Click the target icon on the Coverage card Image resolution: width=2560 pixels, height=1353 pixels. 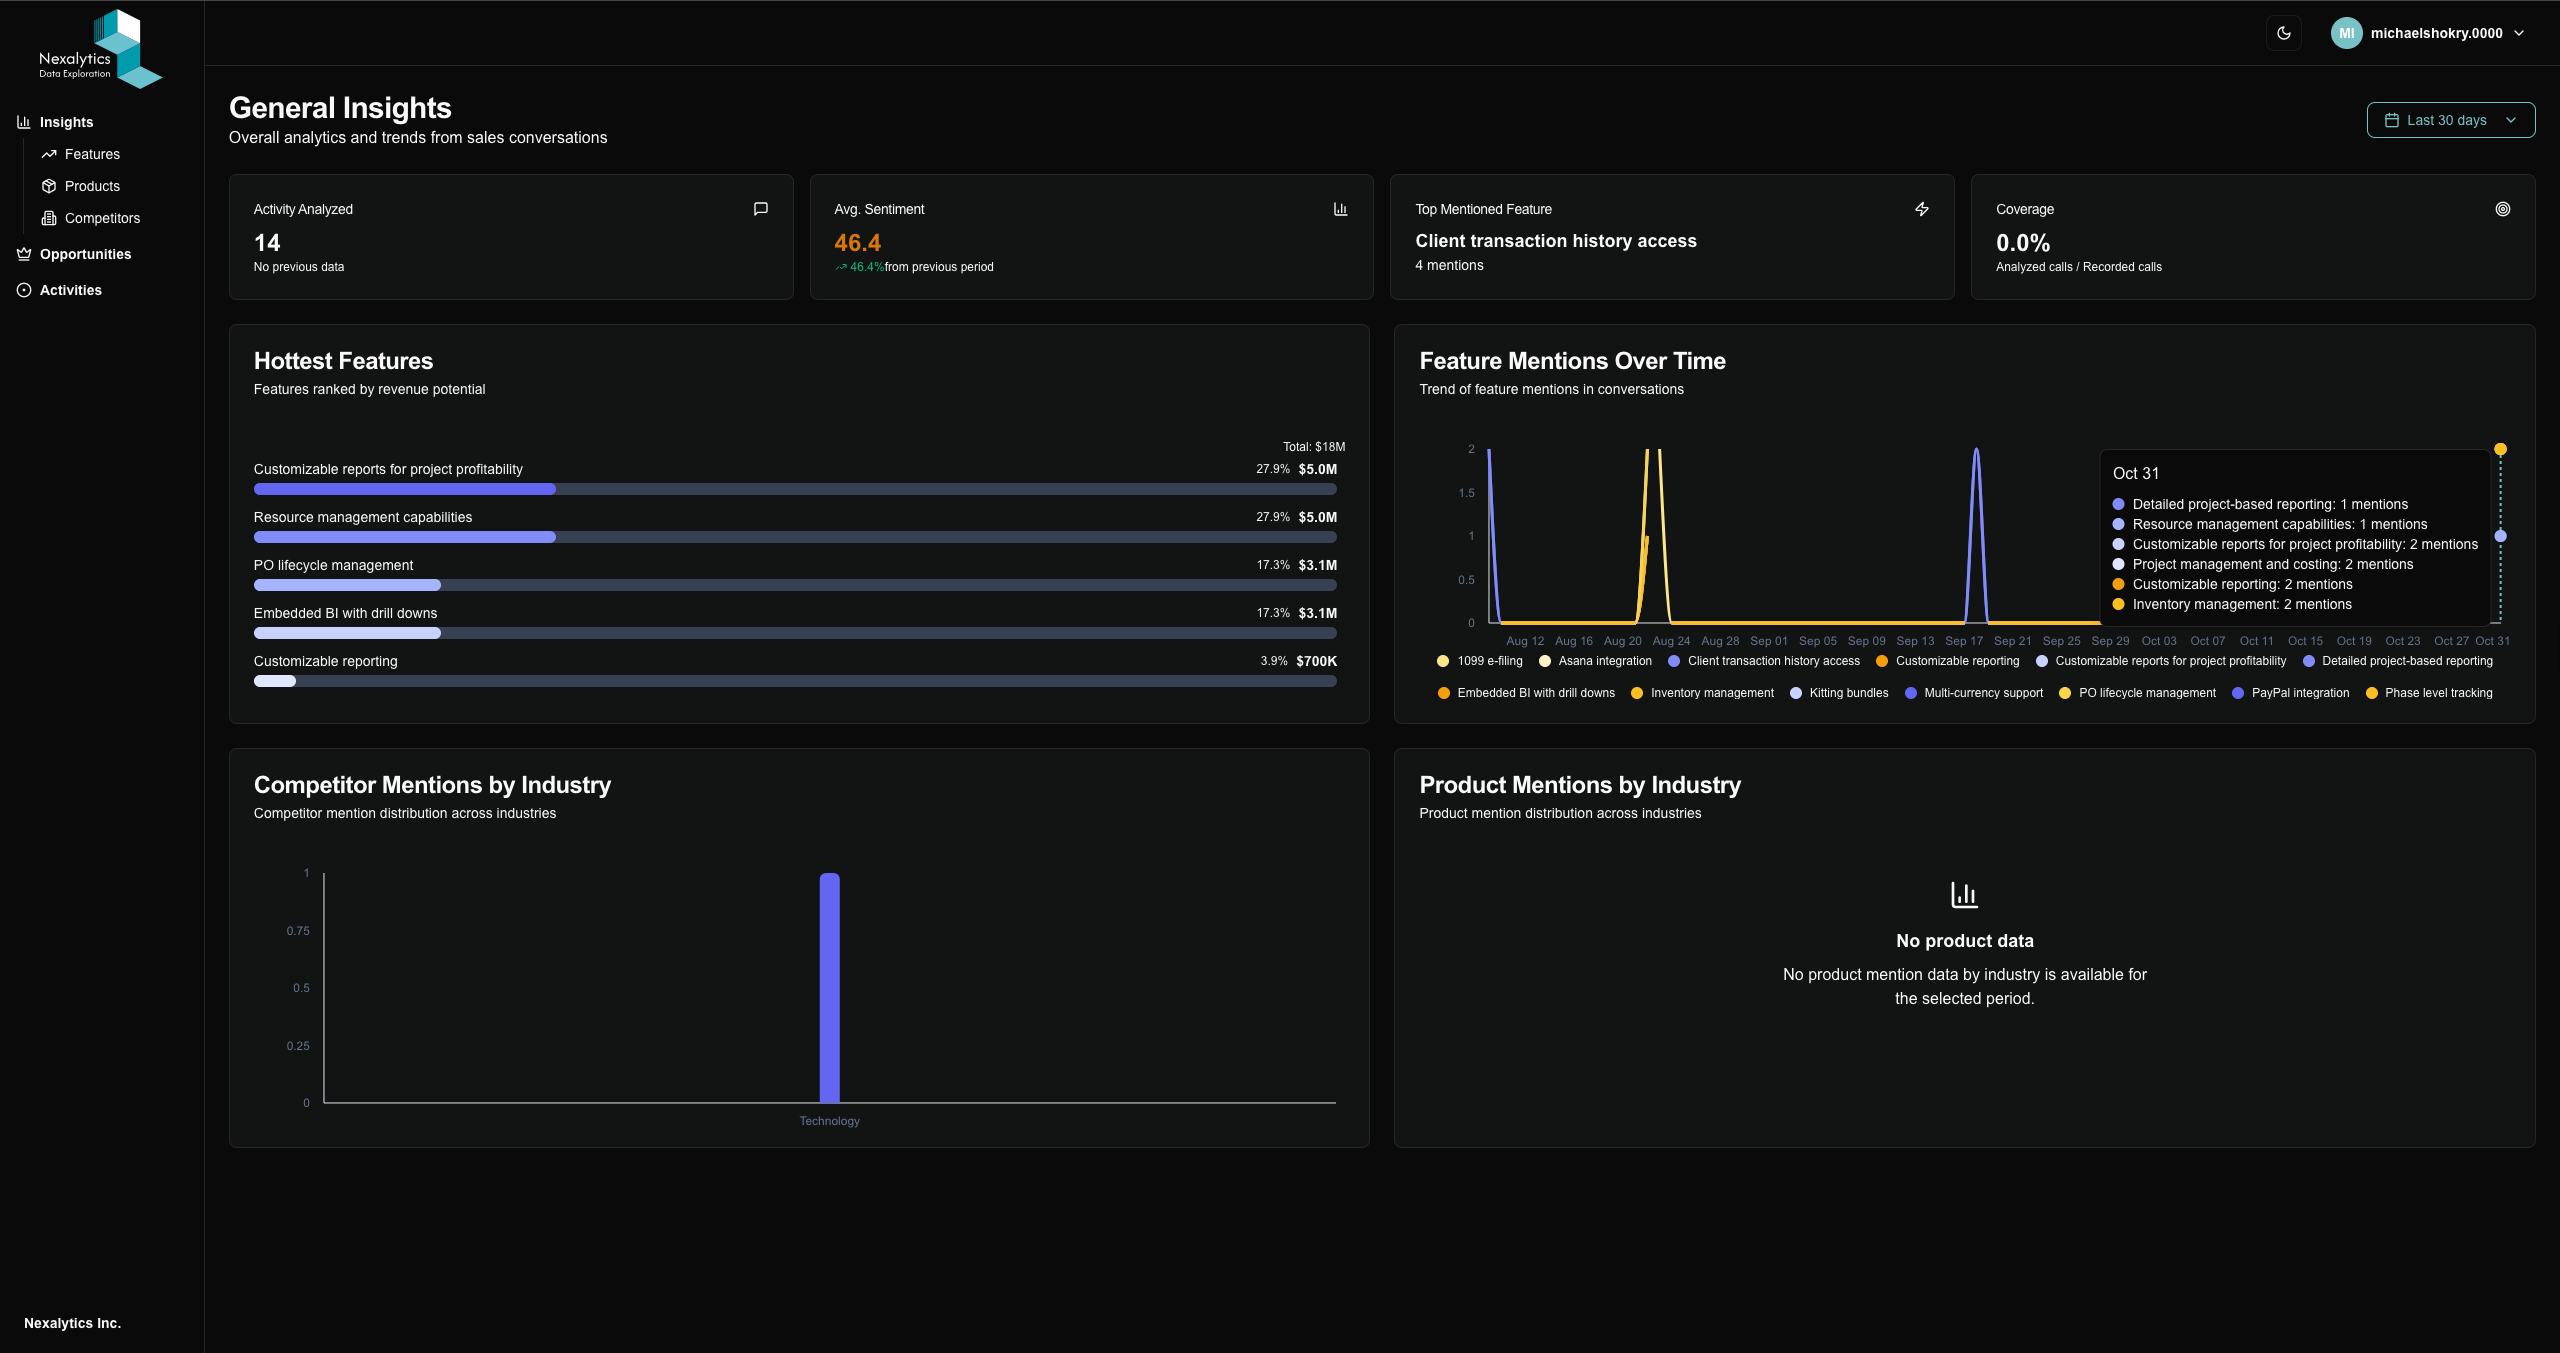pyautogui.click(x=2501, y=209)
